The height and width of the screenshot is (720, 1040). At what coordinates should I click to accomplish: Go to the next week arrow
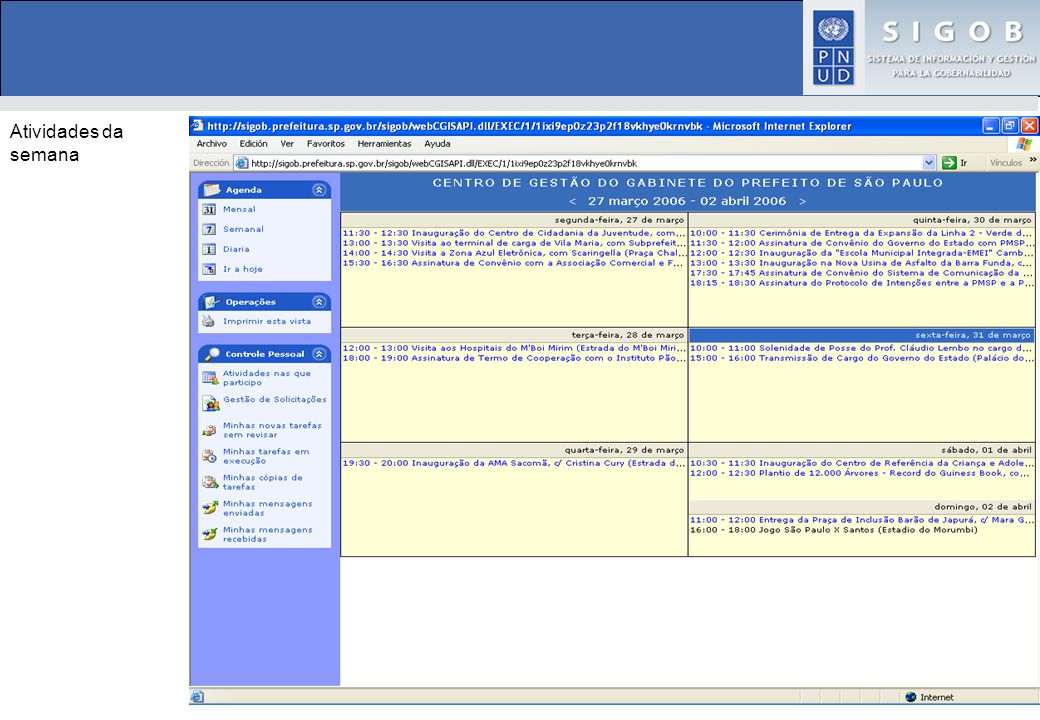coord(803,202)
